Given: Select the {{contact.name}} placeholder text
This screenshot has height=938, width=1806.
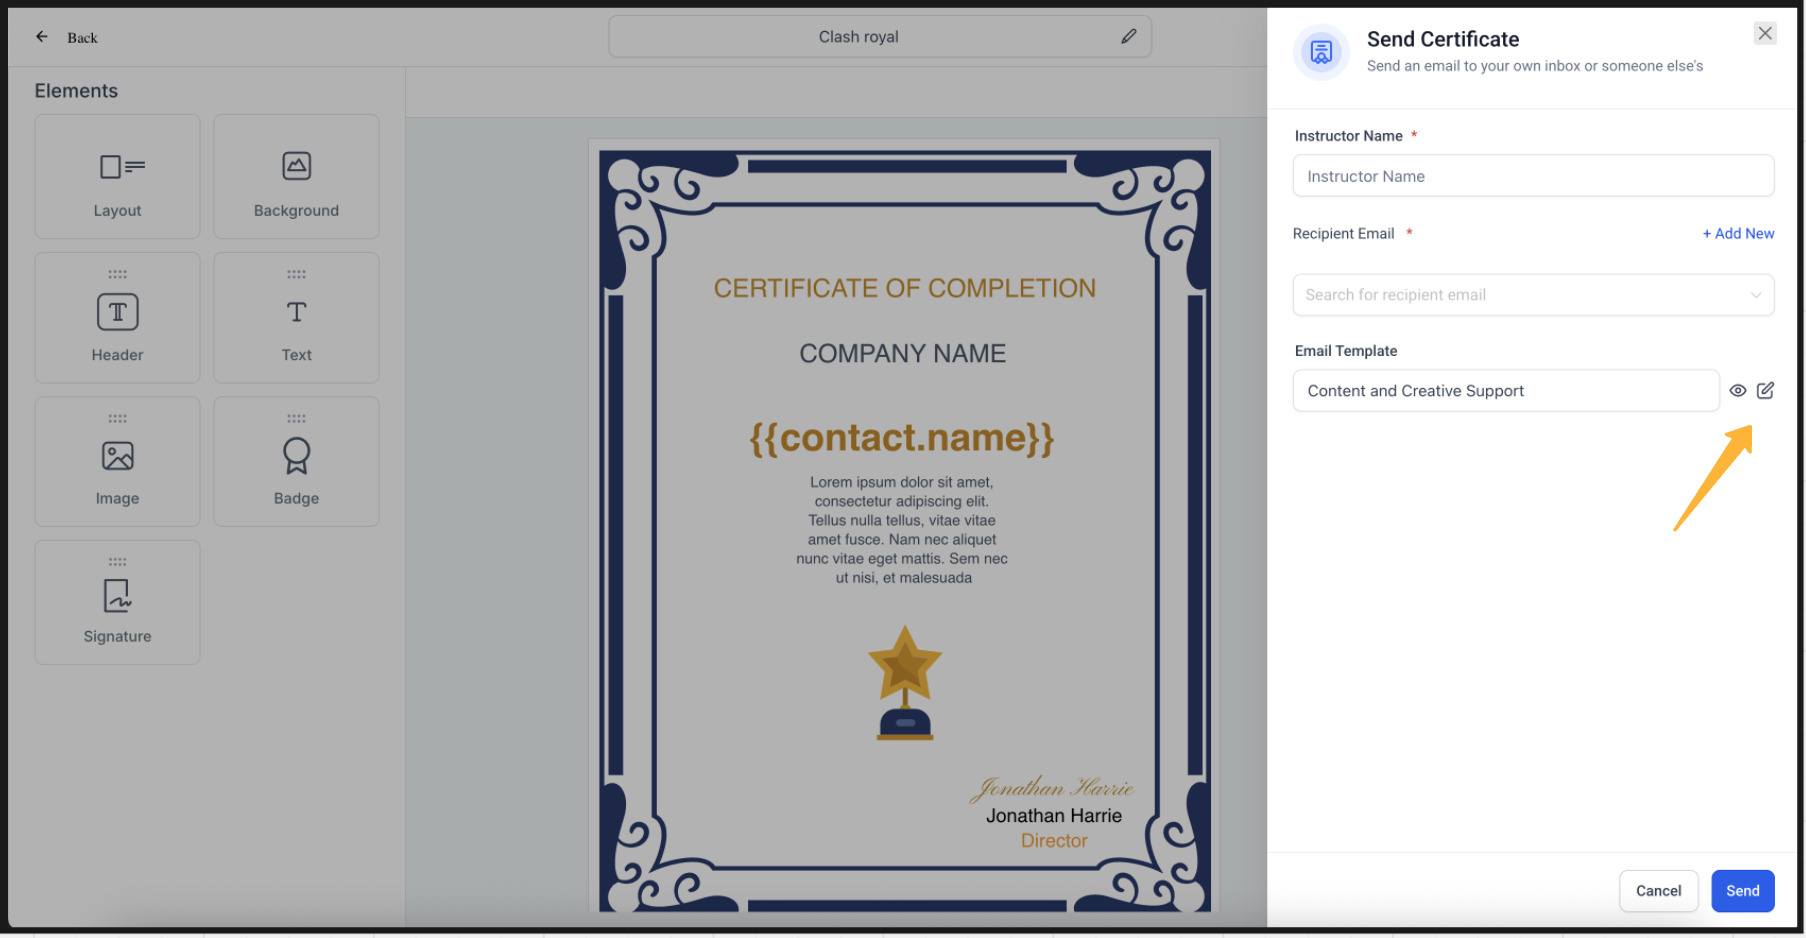Looking at the screenshot, I should 902,438.
